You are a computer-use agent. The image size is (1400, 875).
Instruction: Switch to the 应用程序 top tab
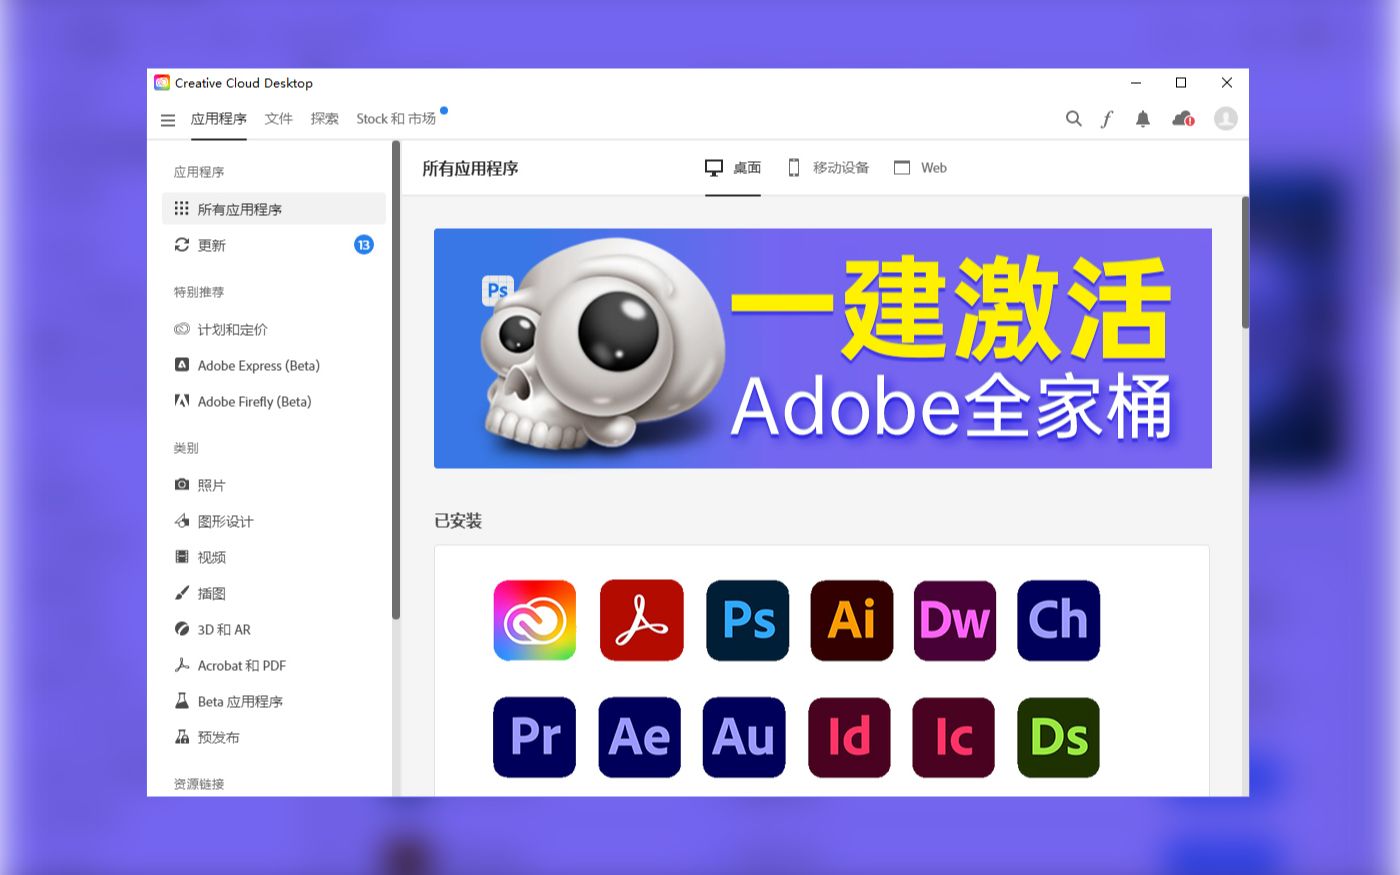(219, 119)
